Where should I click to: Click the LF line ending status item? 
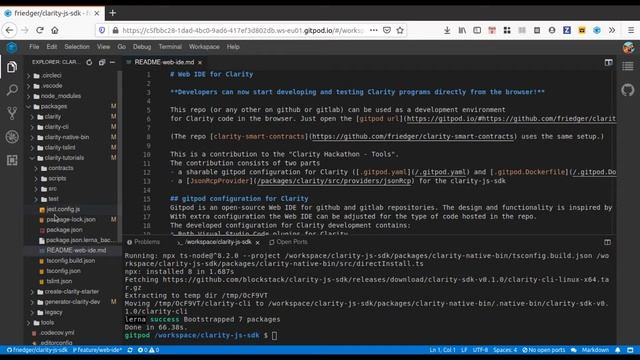point(464,350)
